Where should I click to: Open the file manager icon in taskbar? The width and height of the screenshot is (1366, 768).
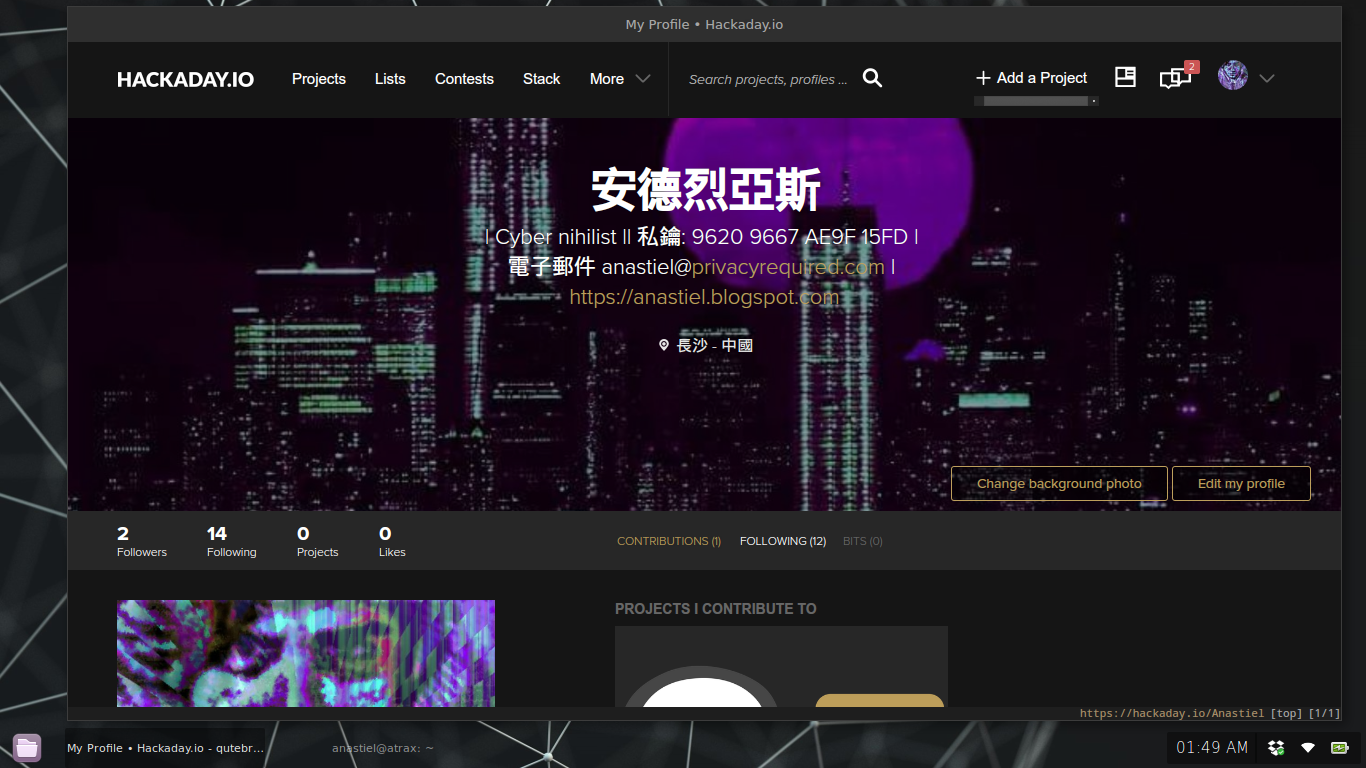[x=27, y=747]
